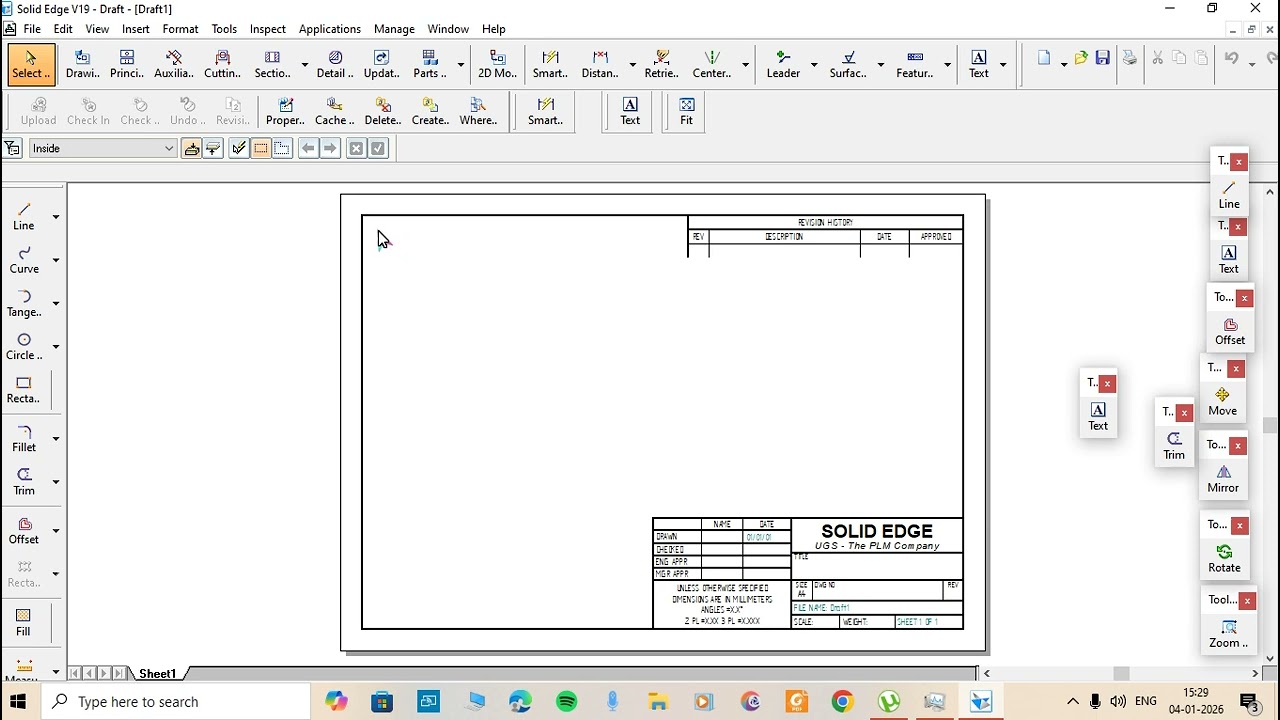Click the Drawing View Wizard icon
The image size is (1280, 720).
[82, 65]
